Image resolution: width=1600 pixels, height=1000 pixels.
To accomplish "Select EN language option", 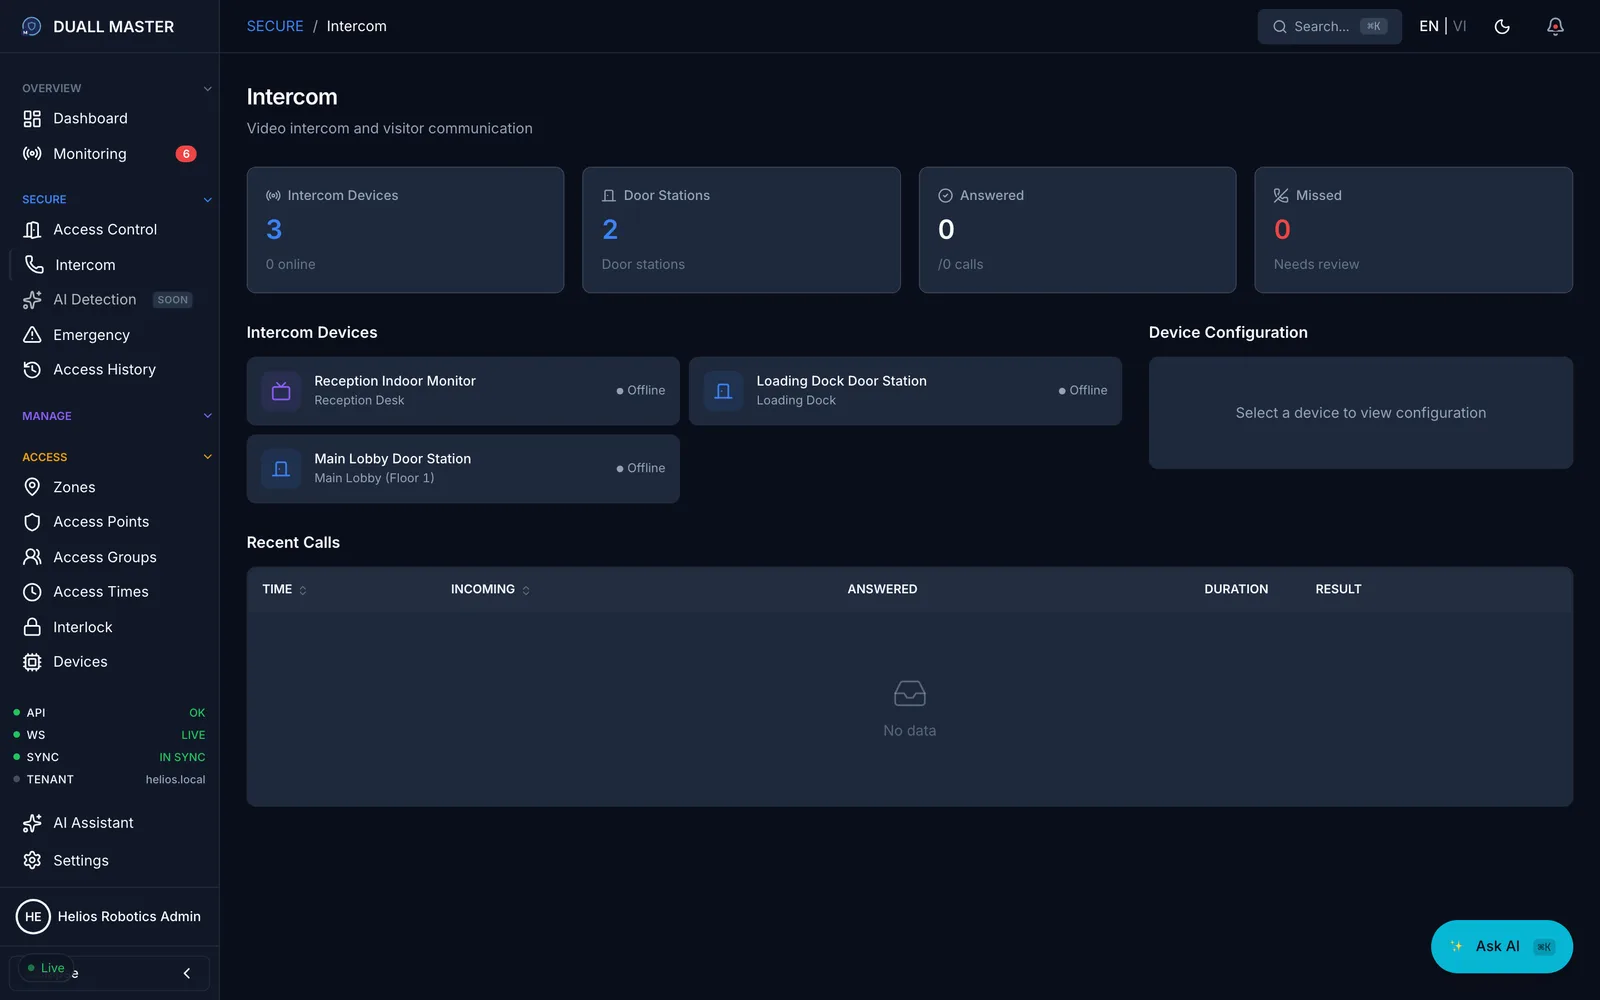I will click(1429, 26).
